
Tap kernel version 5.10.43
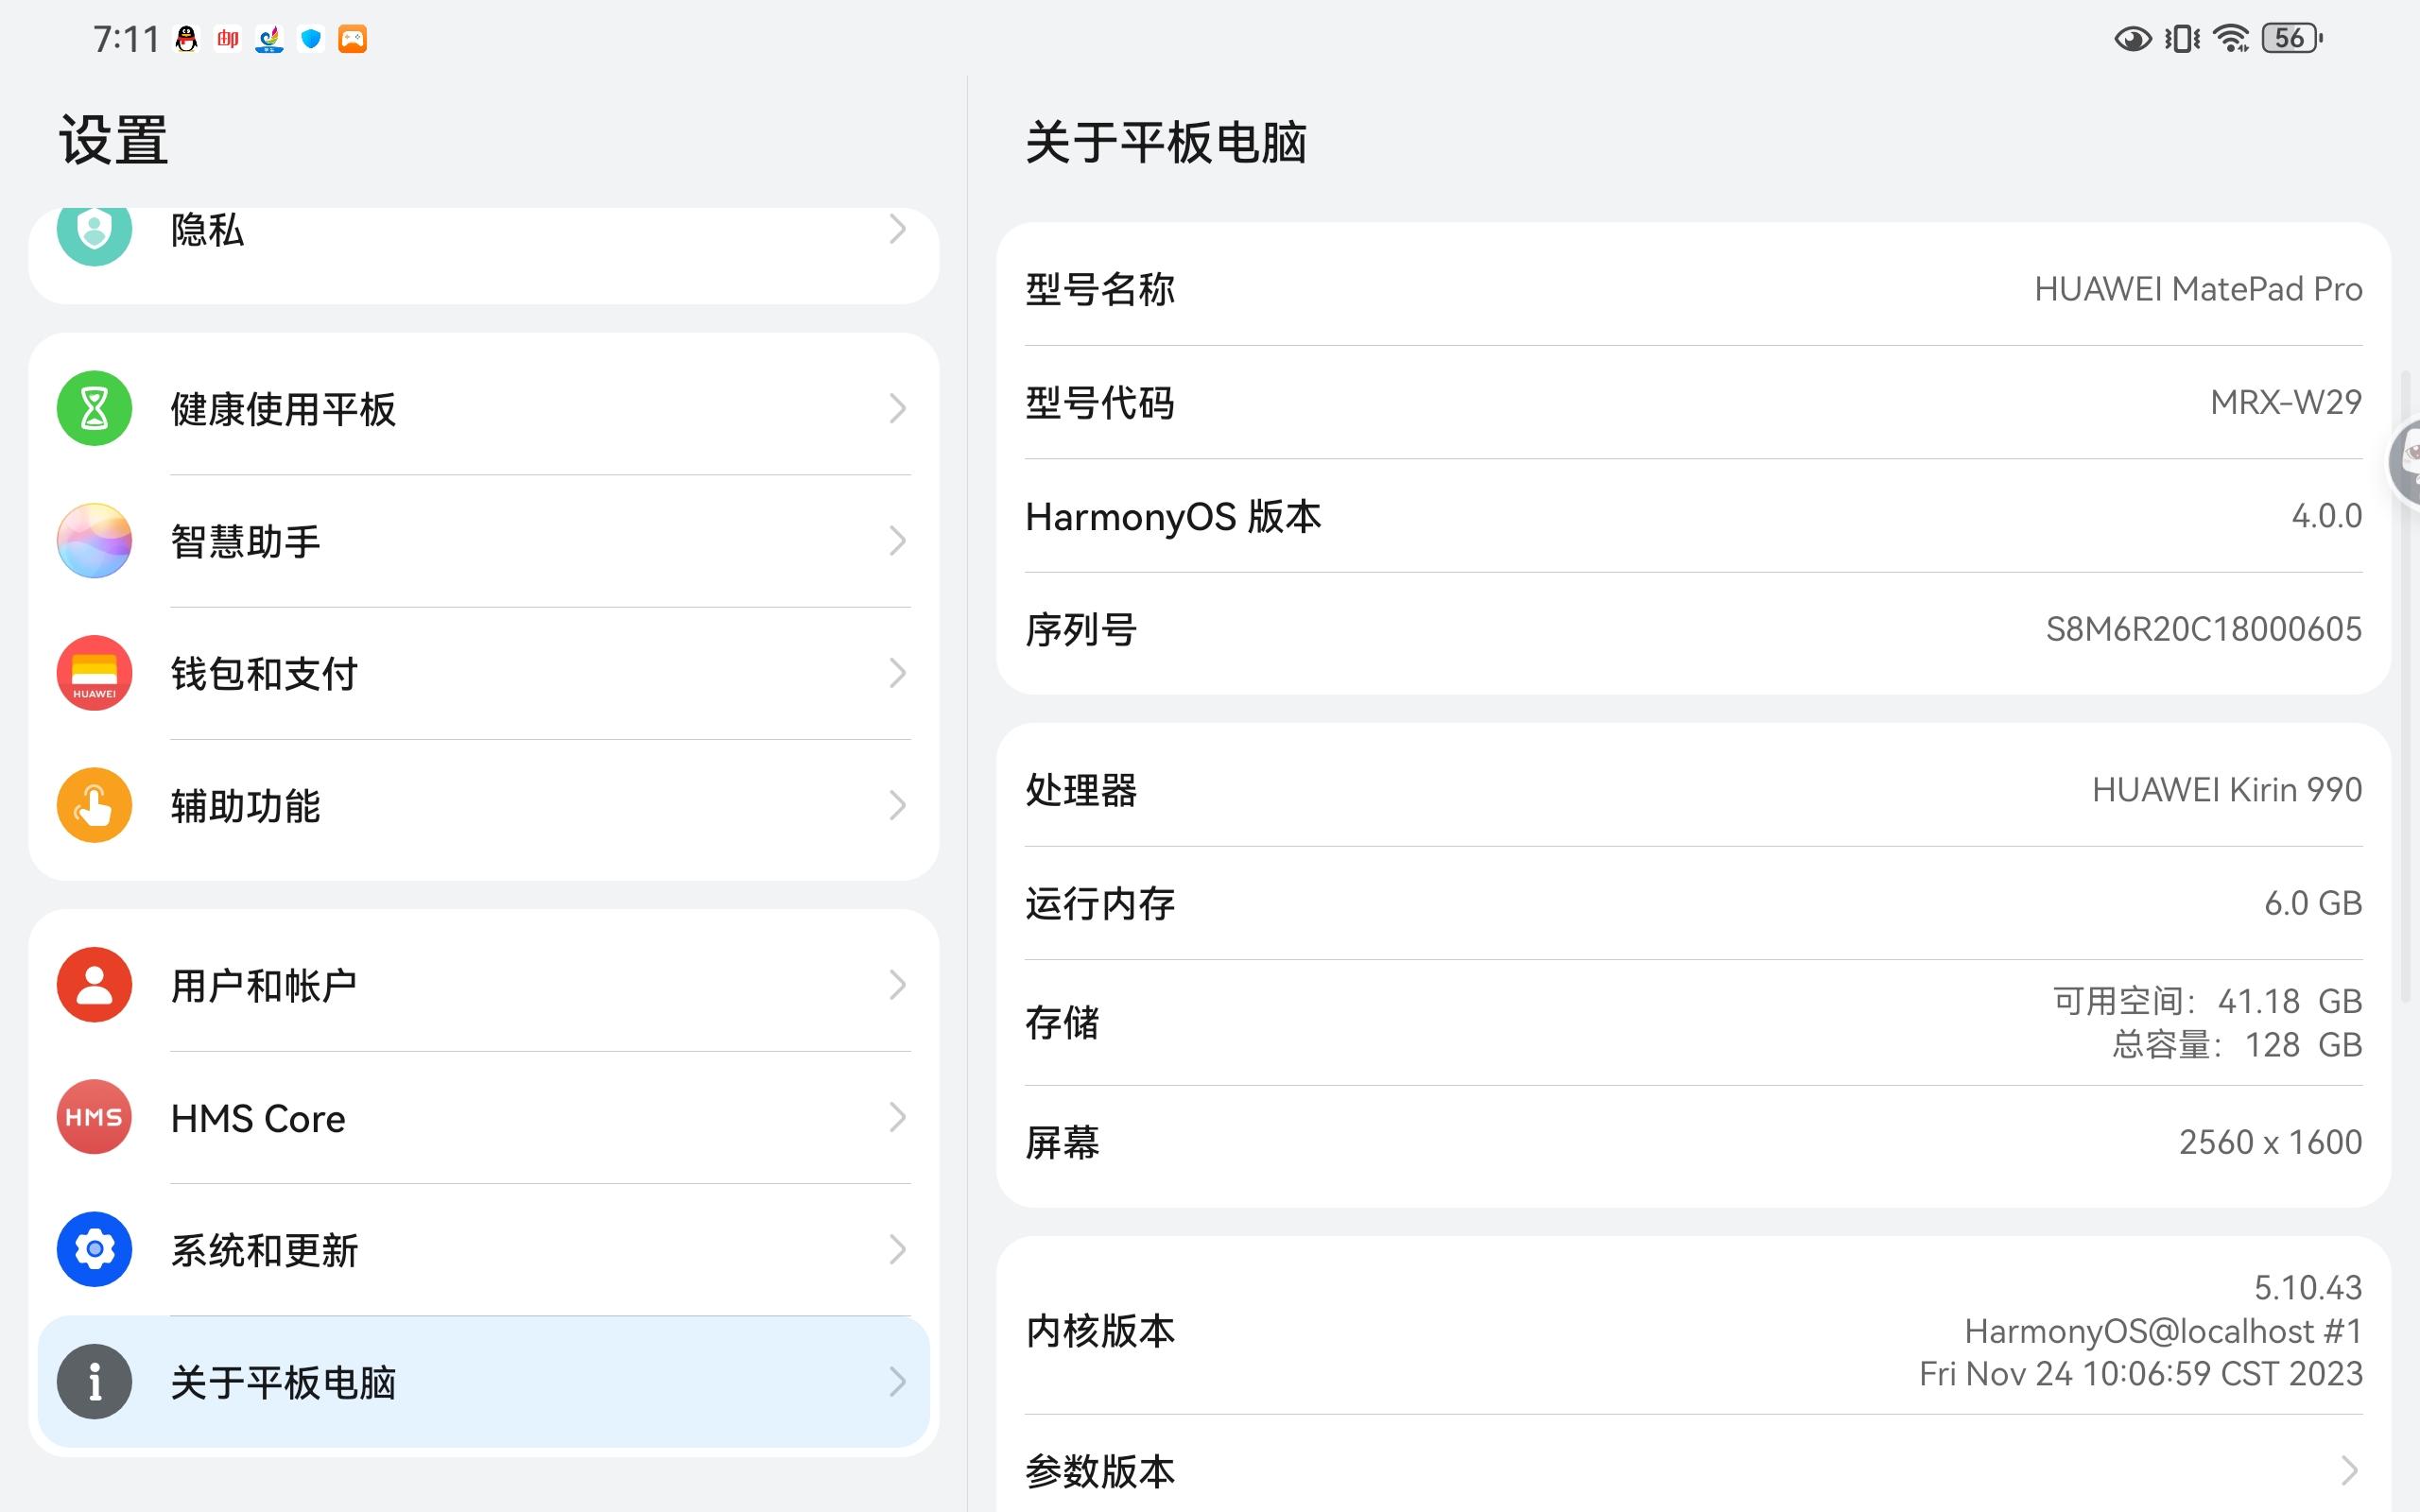pyautogui.click(x=2308, y=1287)
